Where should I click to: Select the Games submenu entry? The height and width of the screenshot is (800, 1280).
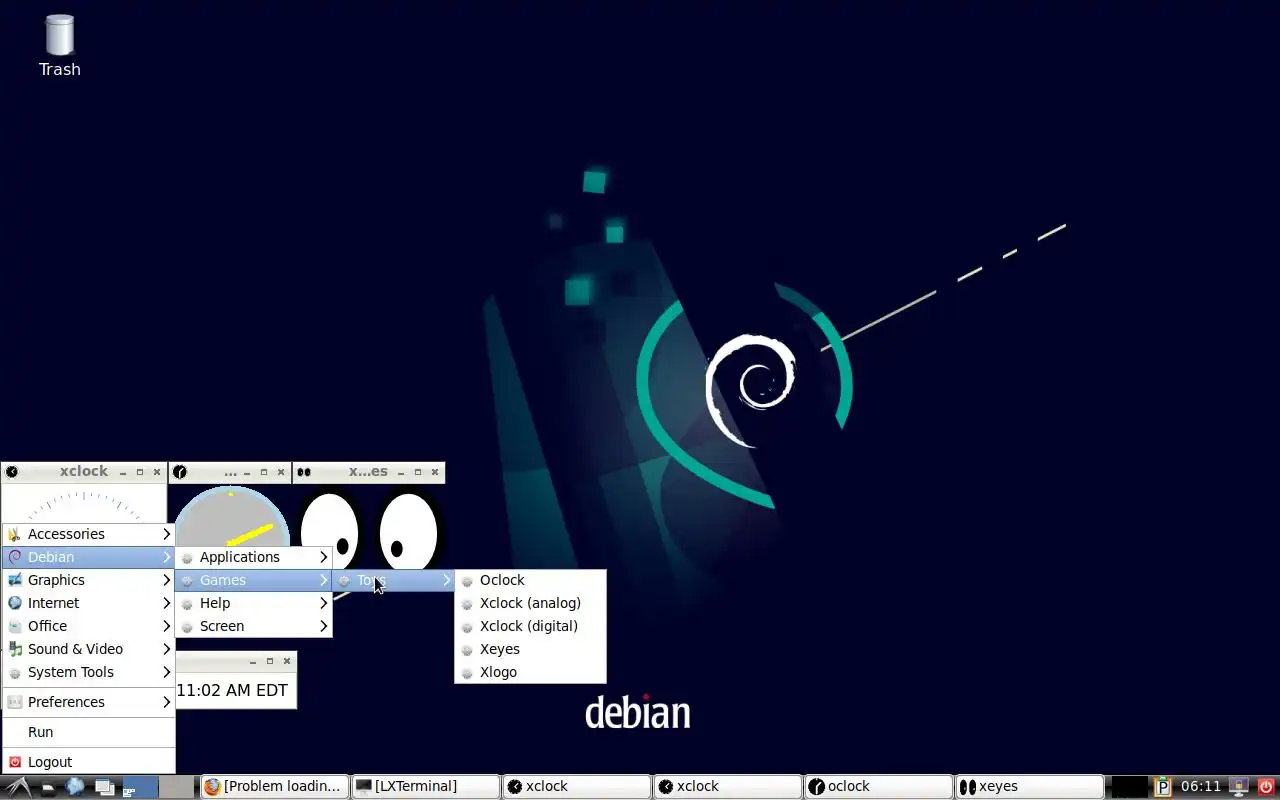pos(254,580)
